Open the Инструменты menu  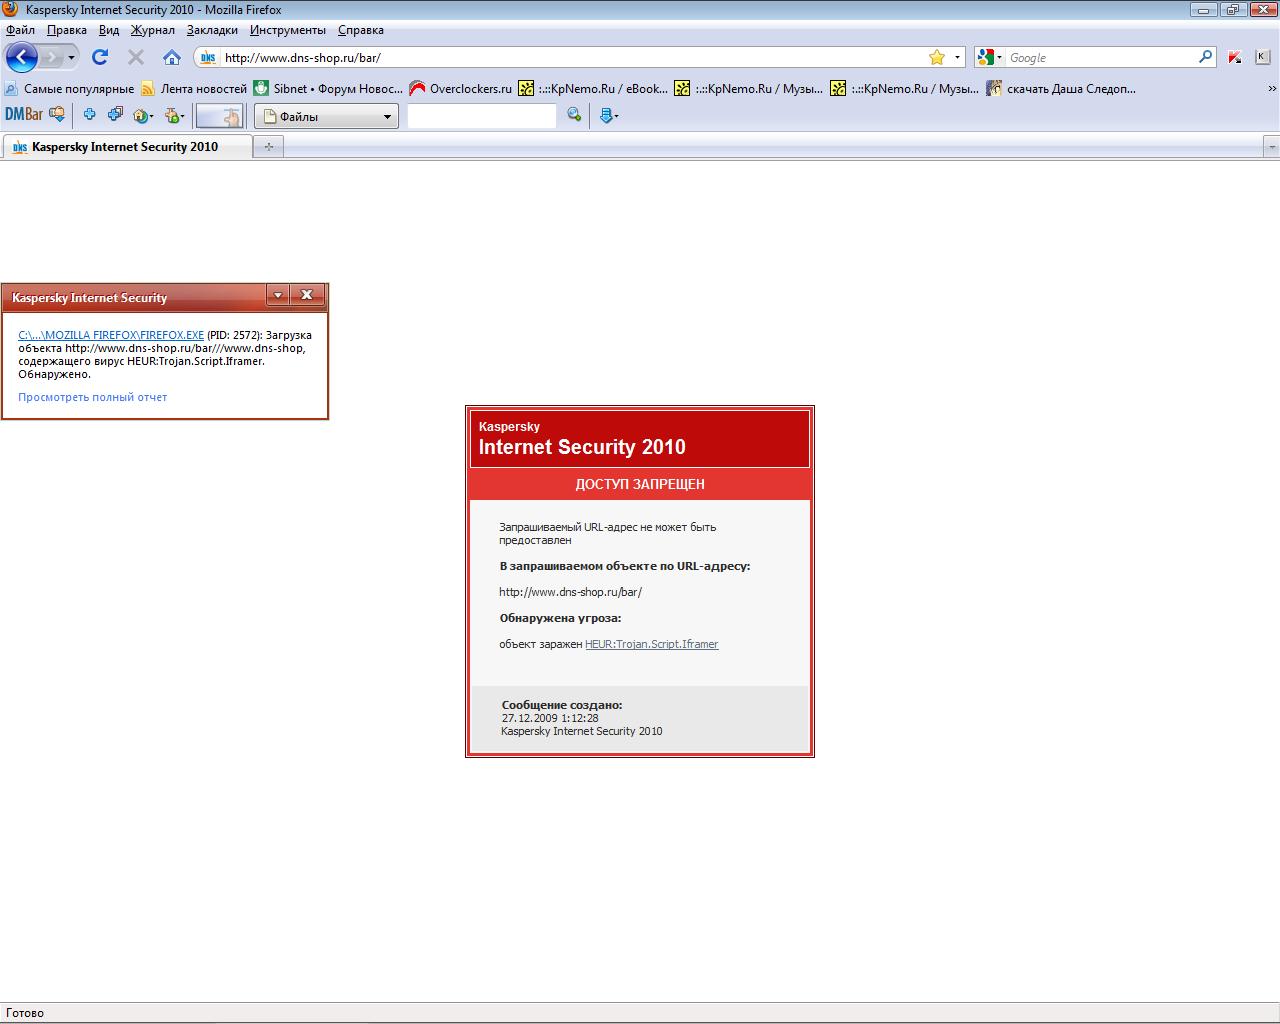(x=288, y=30)
